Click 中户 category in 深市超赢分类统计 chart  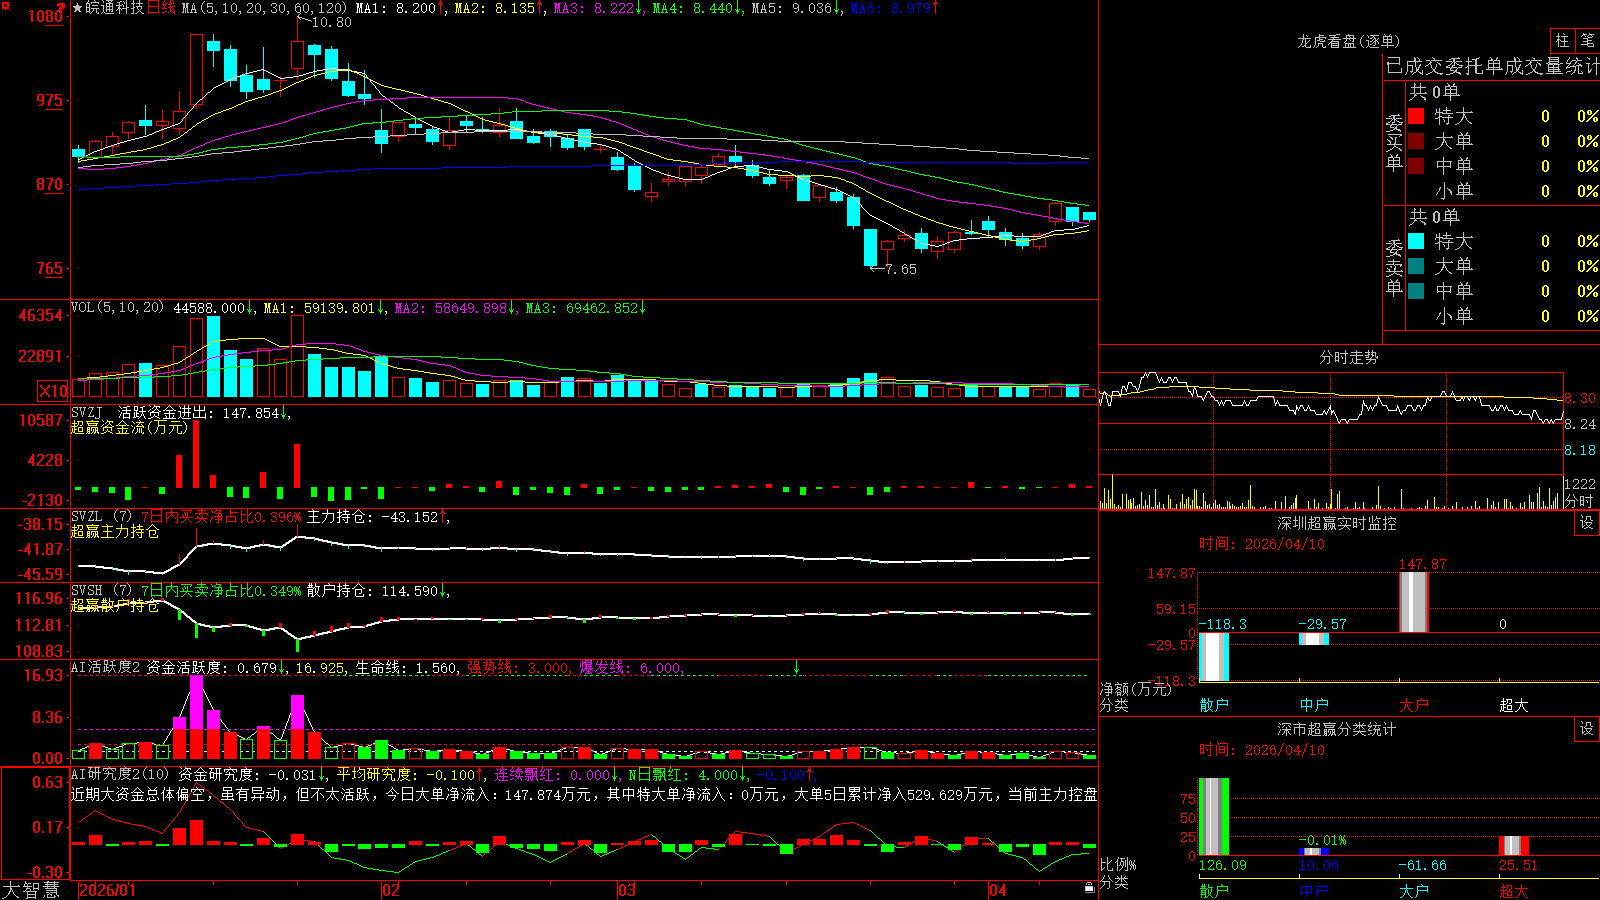1314,890
